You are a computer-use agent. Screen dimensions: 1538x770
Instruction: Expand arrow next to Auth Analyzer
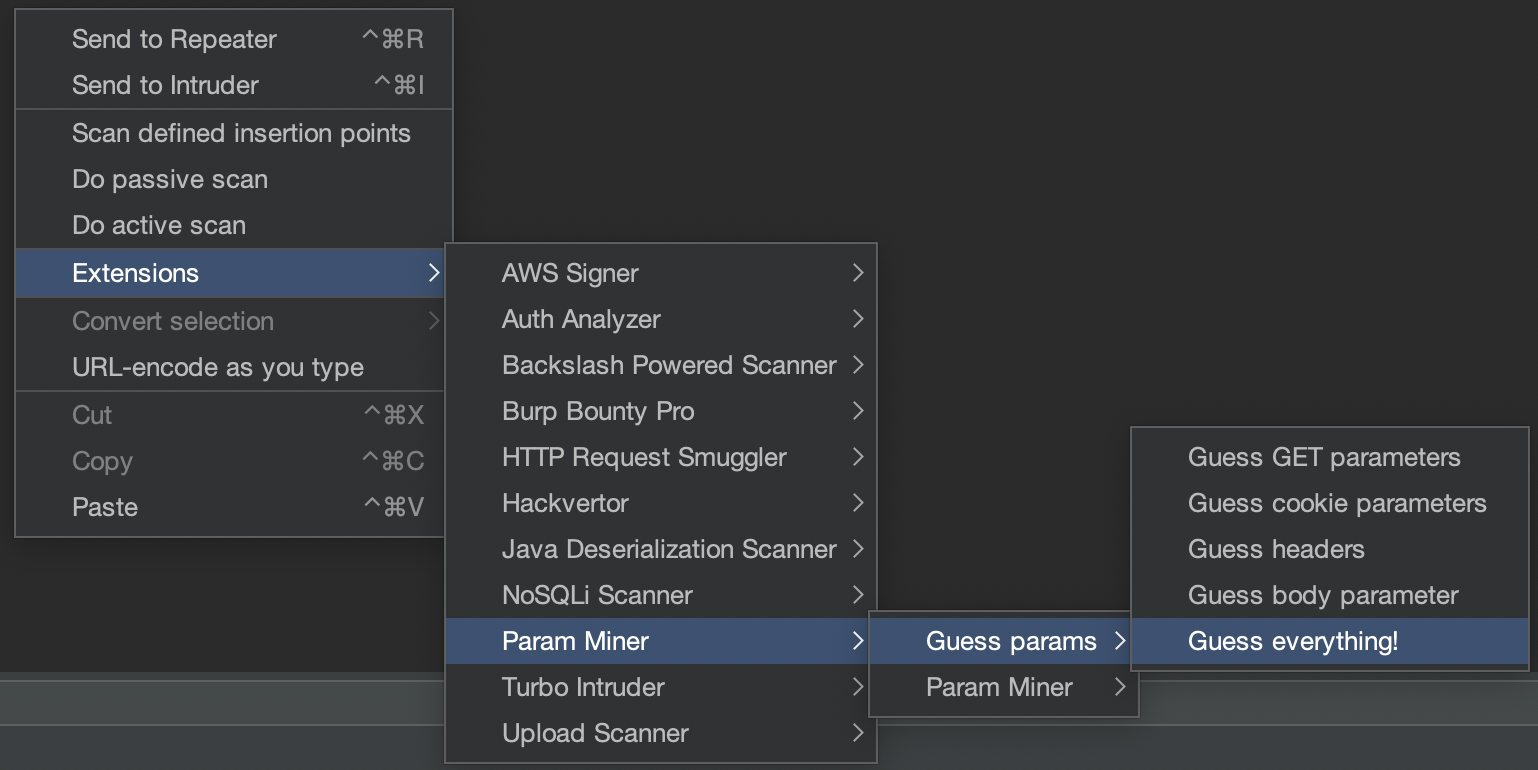(x=858, y=319)
